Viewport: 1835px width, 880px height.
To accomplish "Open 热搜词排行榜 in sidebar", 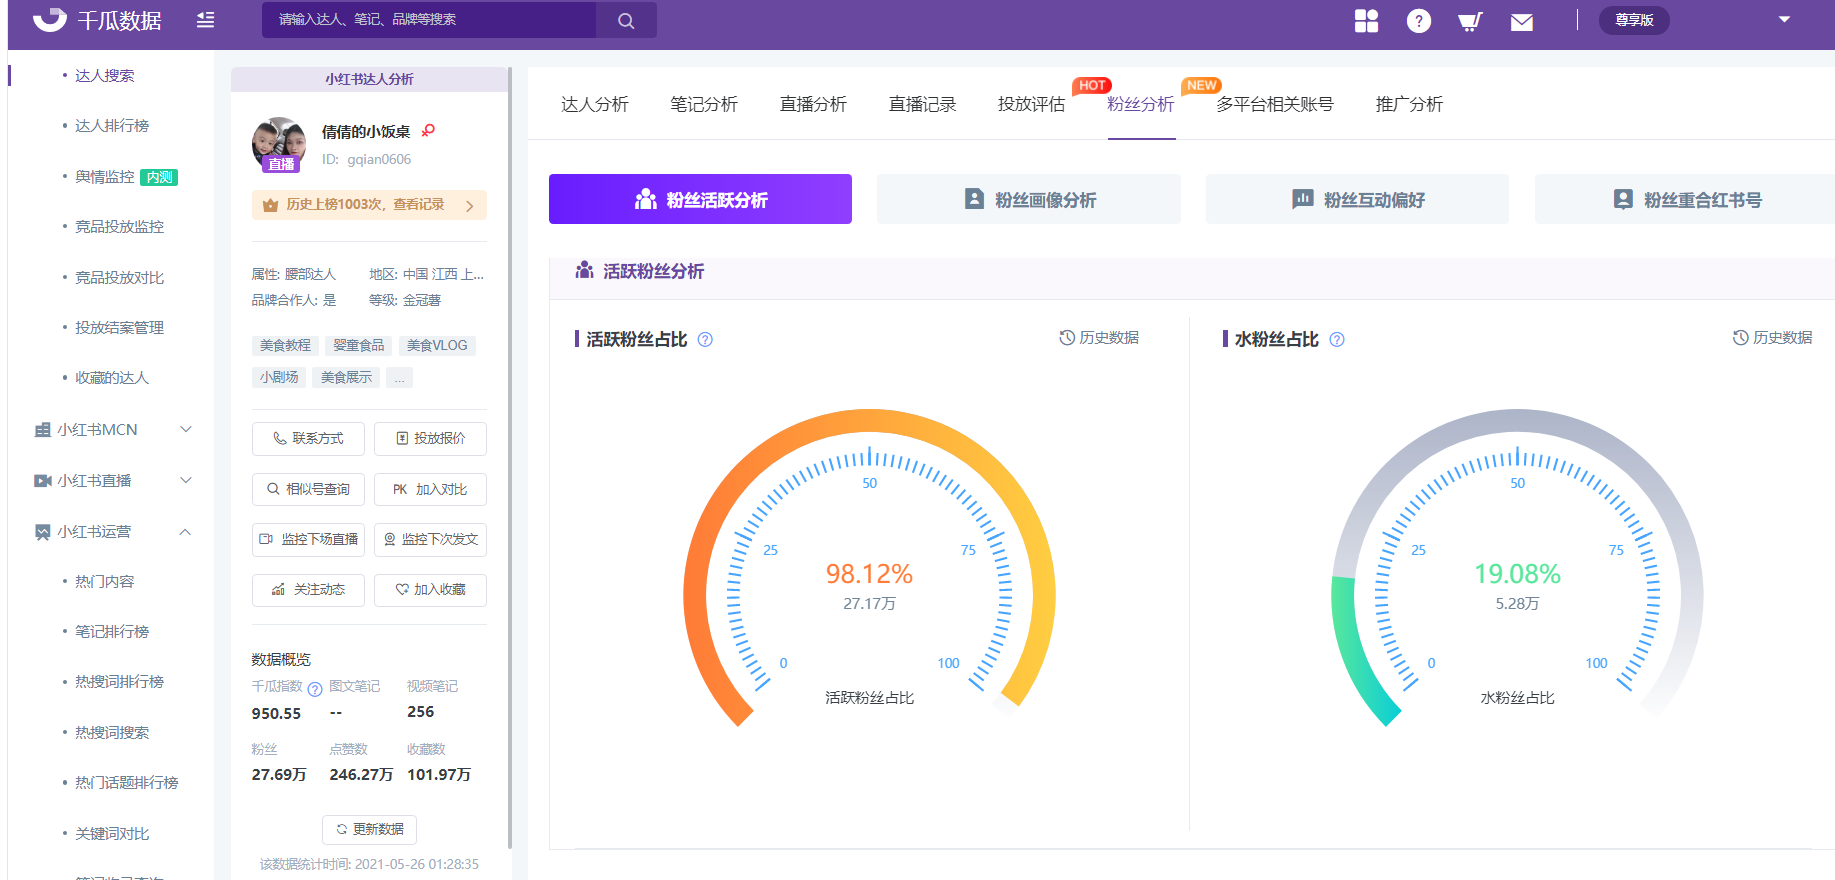I will point(119,682).
